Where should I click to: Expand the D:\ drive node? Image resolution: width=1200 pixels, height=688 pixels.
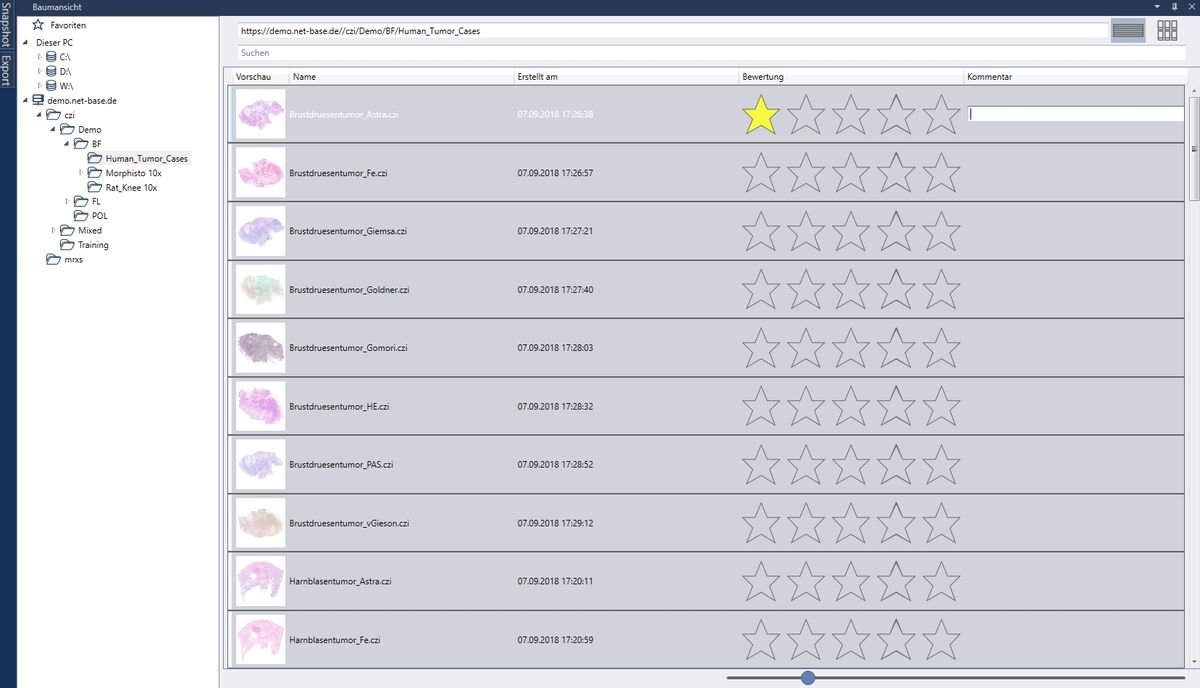(x=40, y=71)
